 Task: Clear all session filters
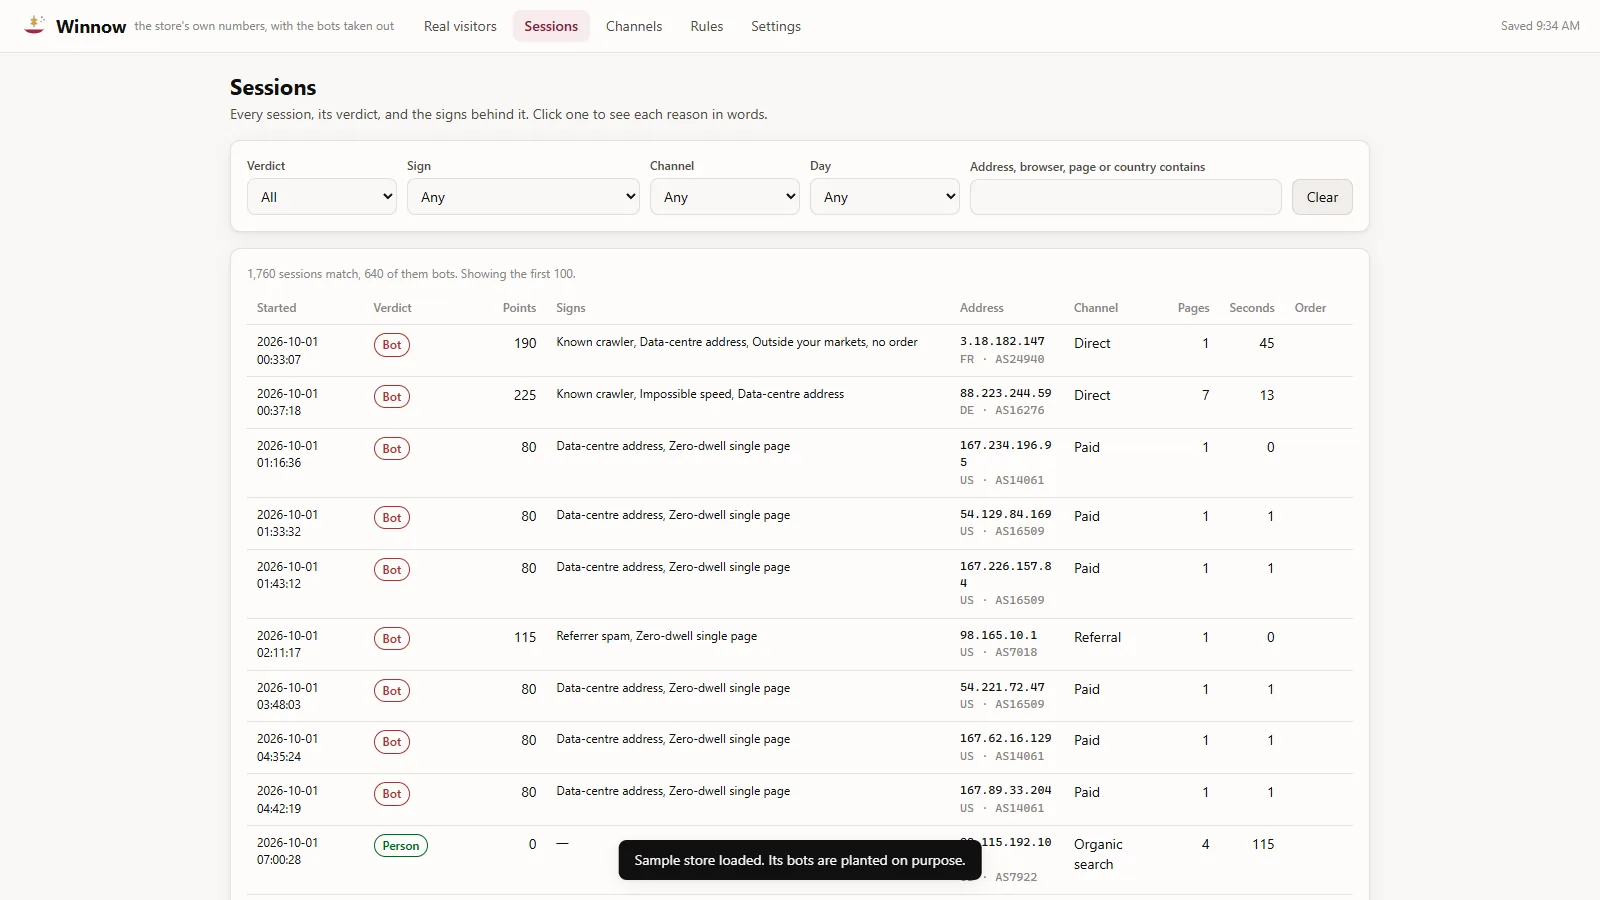tap(1322, 197)
